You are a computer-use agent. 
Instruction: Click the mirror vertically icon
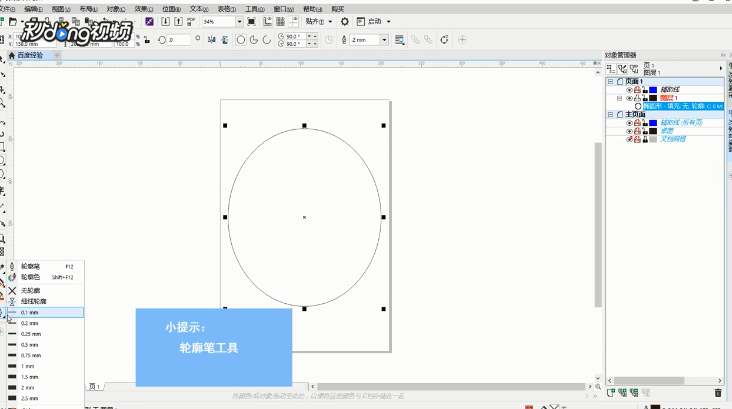[x=225, y=40]
